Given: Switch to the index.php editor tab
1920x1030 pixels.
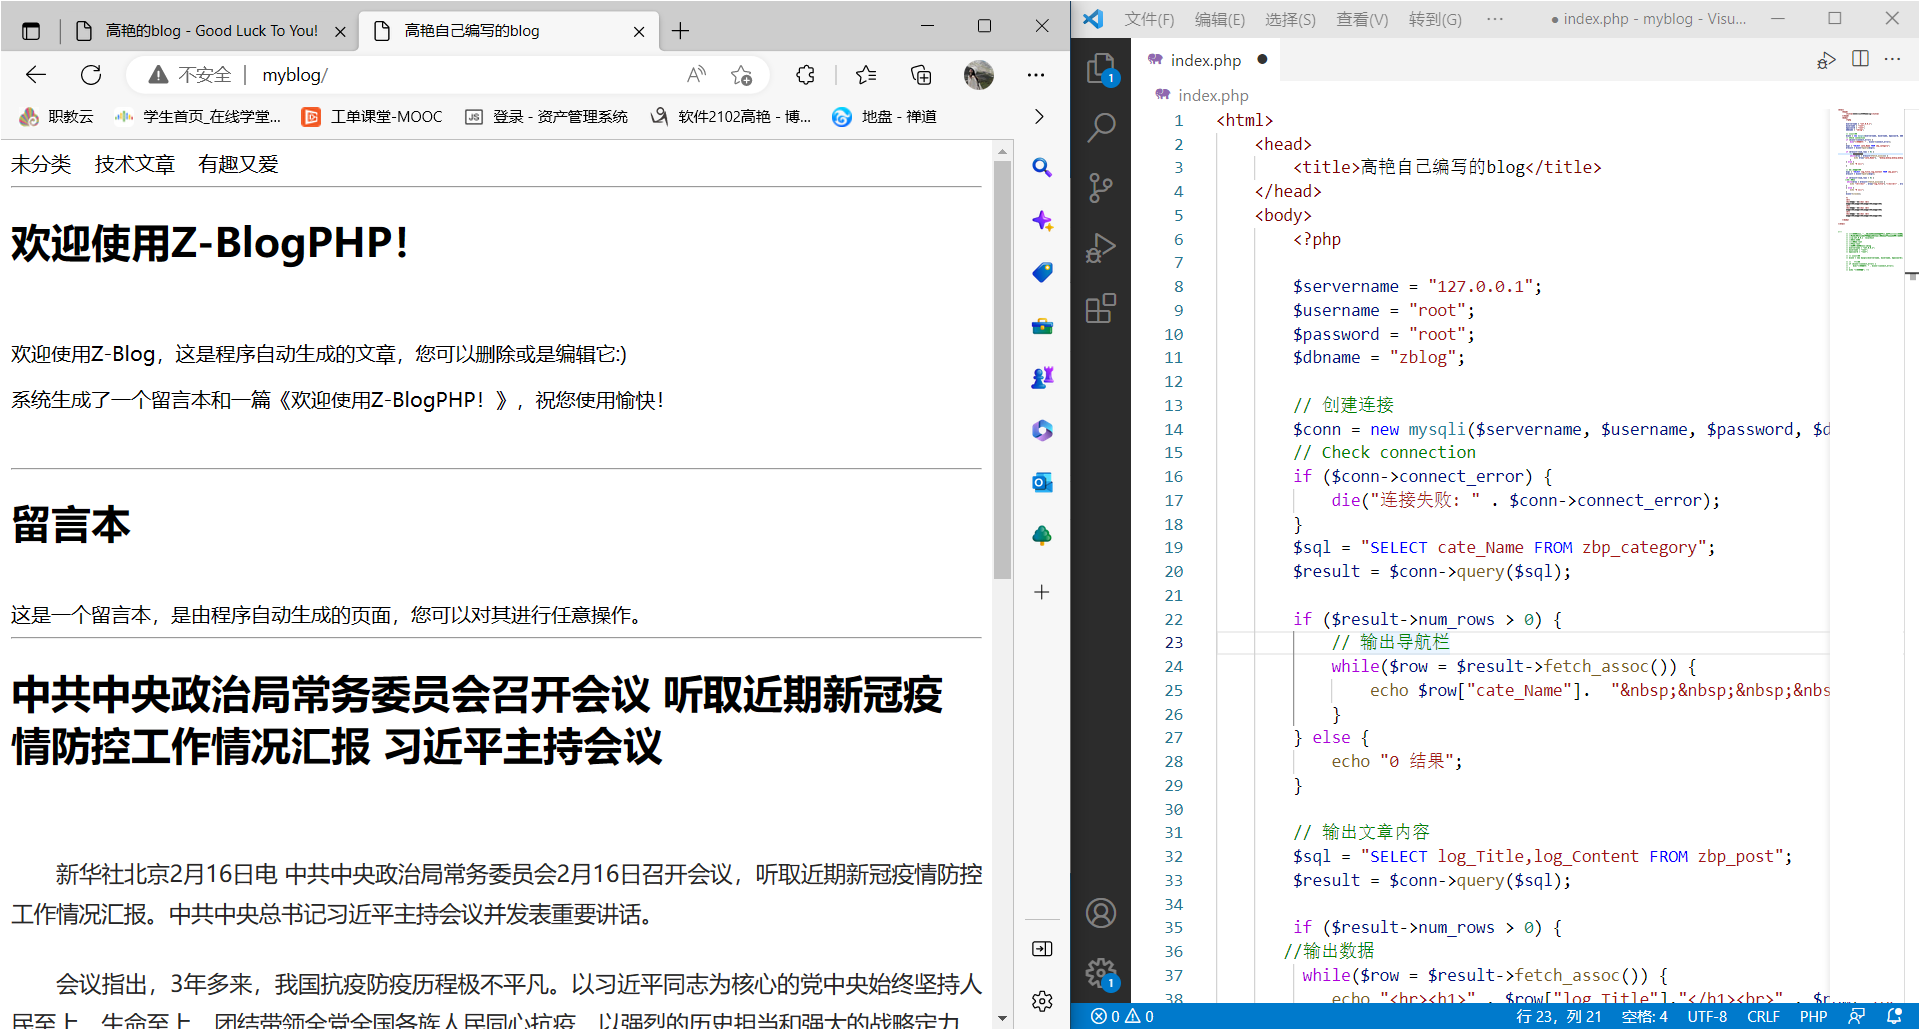Looking at the screenshot, I should click(x=1206, y=60).
